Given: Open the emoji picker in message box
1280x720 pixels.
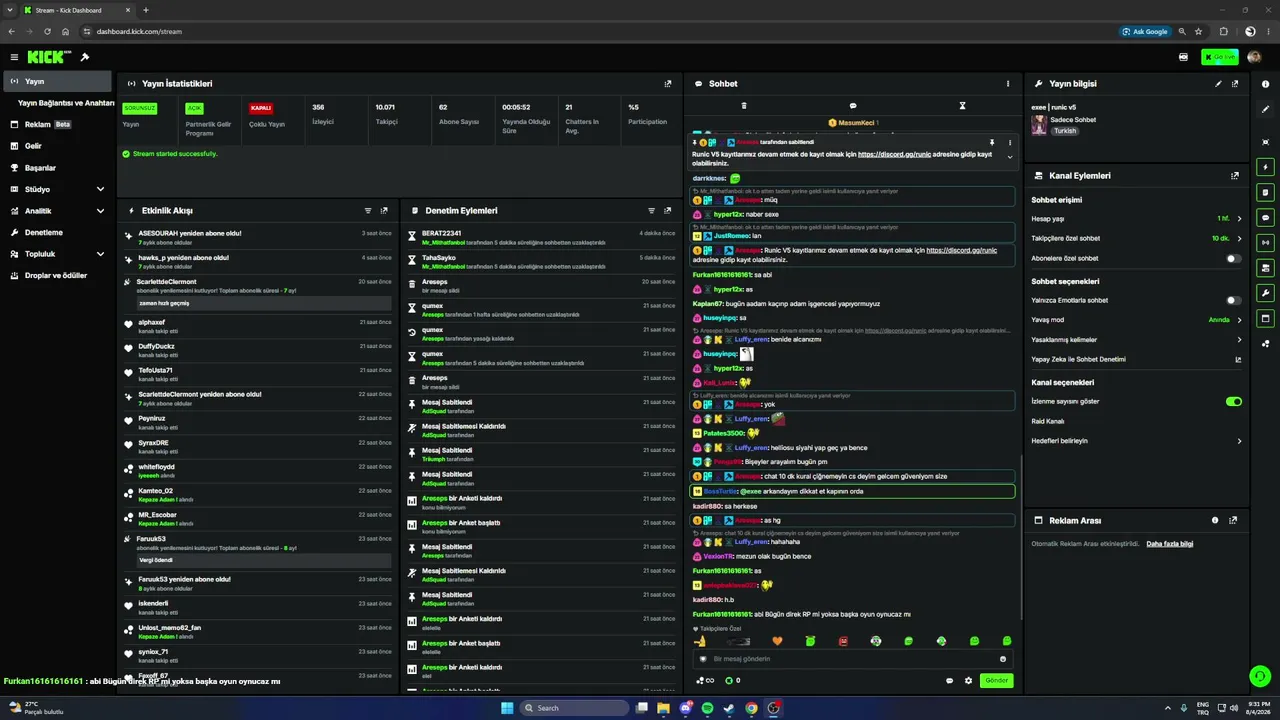Looking at the screenshot, I should coord(1003,659).
